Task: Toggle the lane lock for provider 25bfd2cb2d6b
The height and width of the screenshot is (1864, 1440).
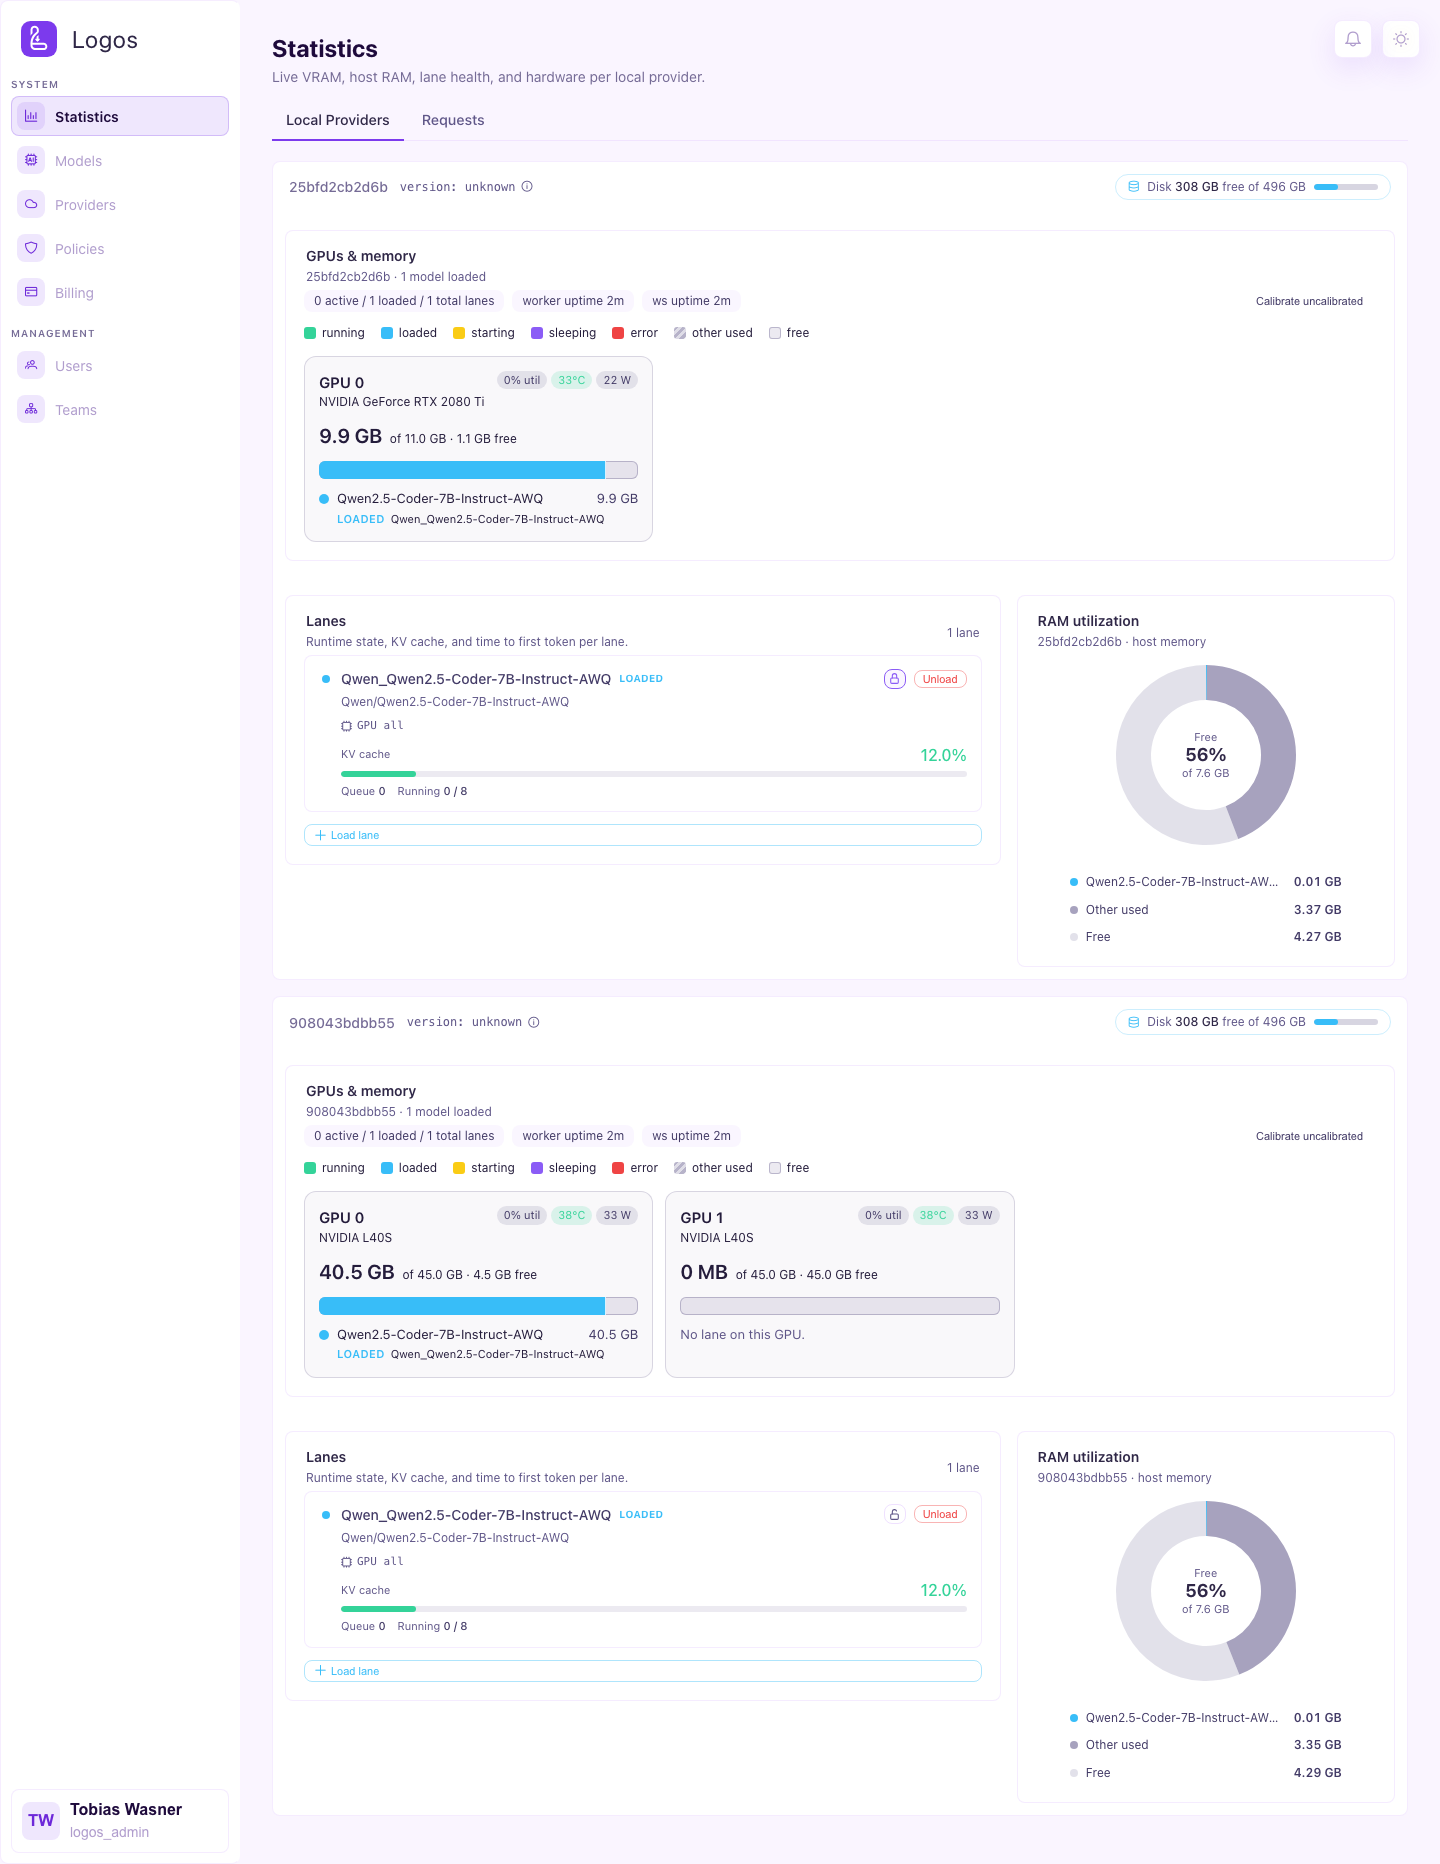Action: pos(895,679)
